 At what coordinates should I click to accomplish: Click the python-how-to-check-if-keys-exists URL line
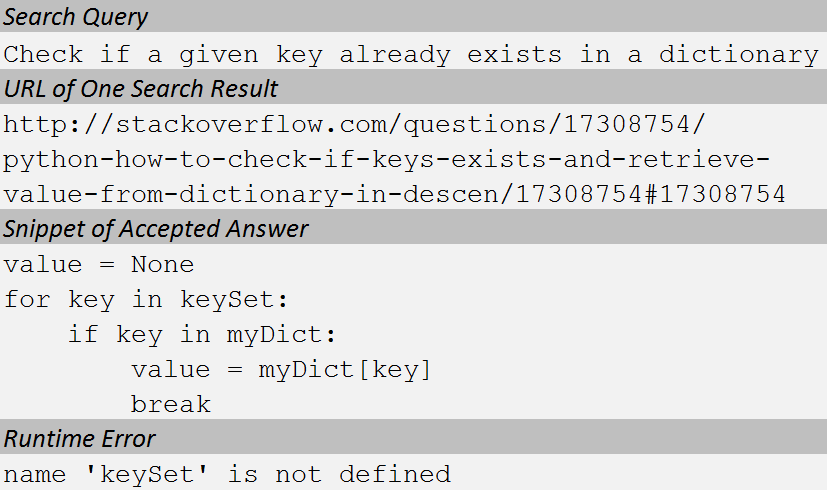386,160
